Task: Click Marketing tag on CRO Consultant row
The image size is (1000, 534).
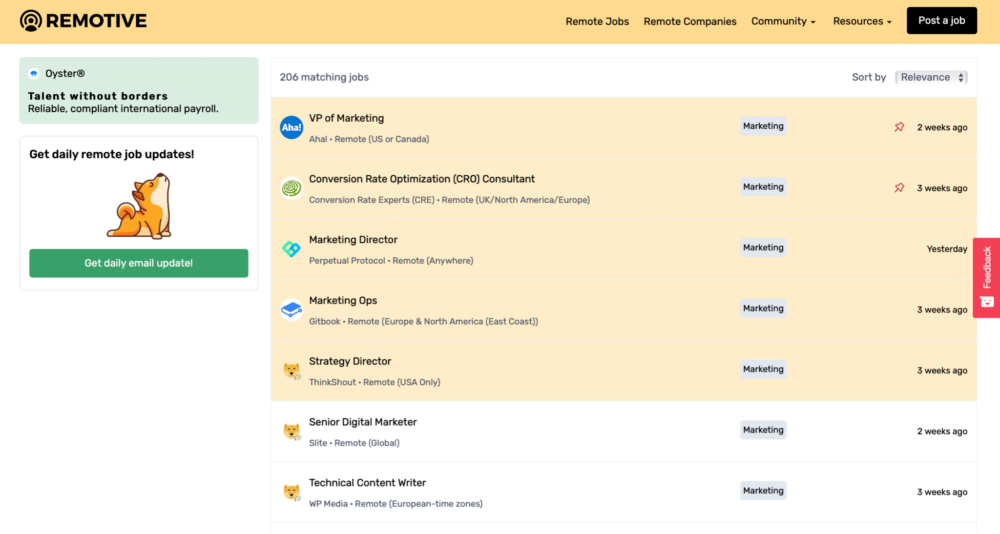Action: [763, 186]
